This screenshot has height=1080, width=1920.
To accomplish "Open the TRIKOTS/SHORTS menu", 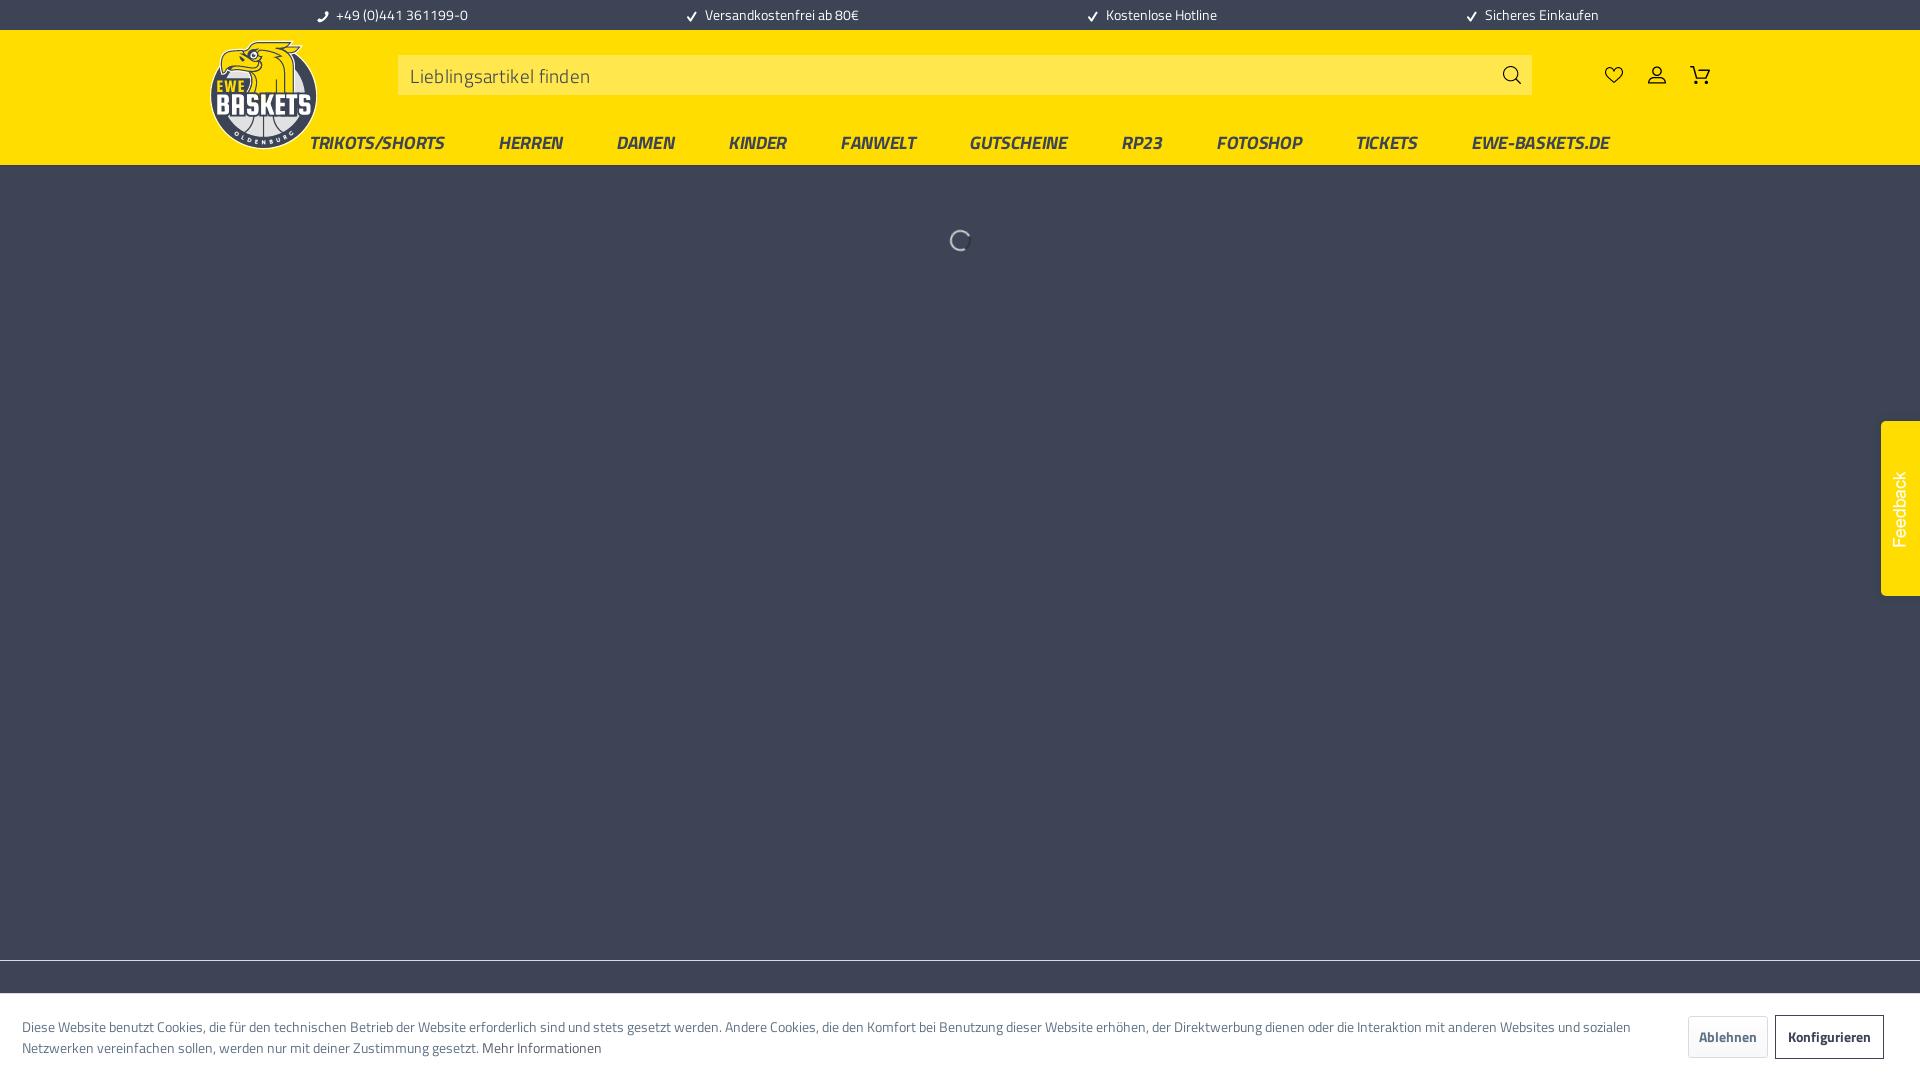I will (377, 143).
